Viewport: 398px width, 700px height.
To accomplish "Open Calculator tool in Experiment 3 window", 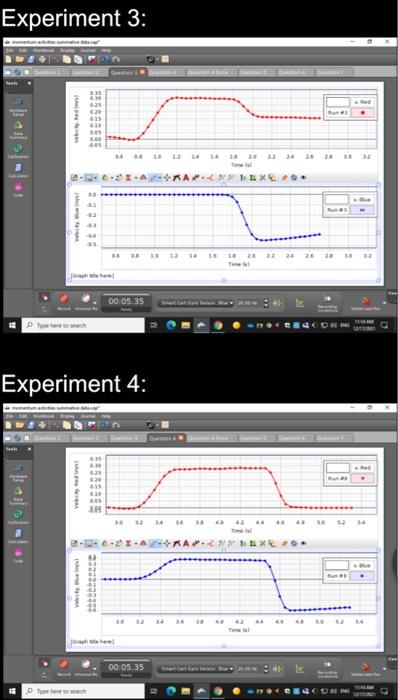I will [x=18, y=171].
